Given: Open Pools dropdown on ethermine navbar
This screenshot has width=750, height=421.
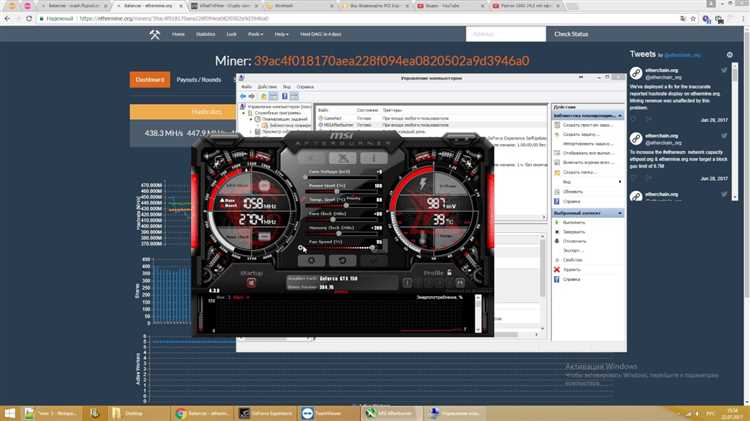Looking at the screenshot, I should 255,34.
